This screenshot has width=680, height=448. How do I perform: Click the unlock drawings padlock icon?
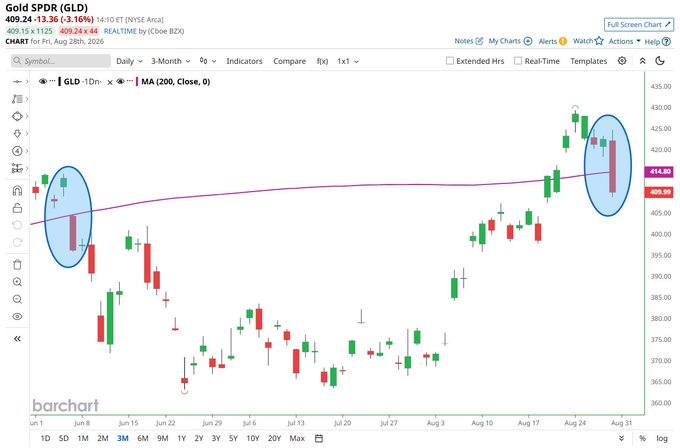click(17, 208)
